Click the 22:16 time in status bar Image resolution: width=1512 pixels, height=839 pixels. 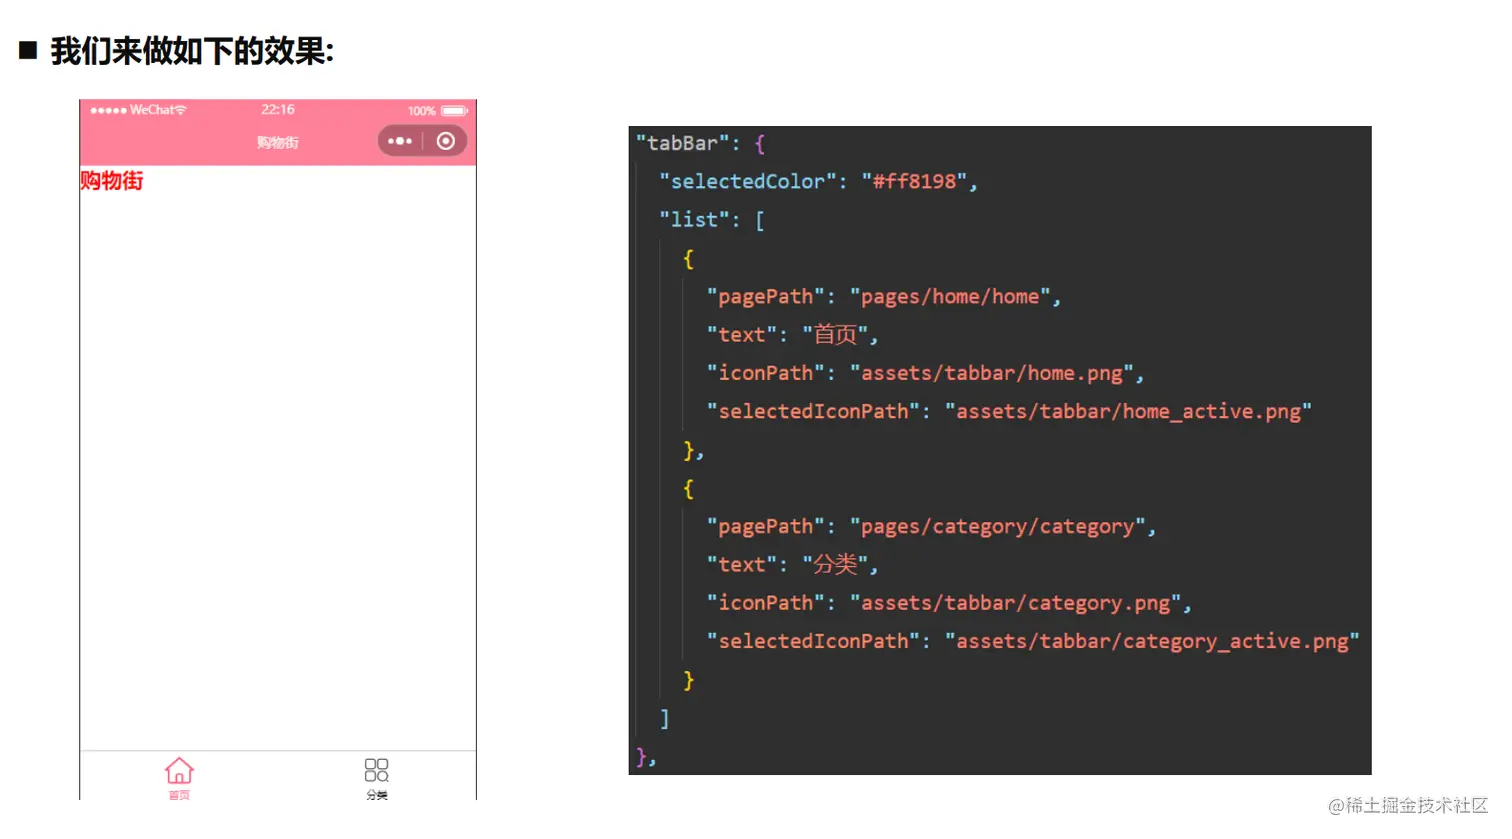pyautogui.click(x=278, y=110)
